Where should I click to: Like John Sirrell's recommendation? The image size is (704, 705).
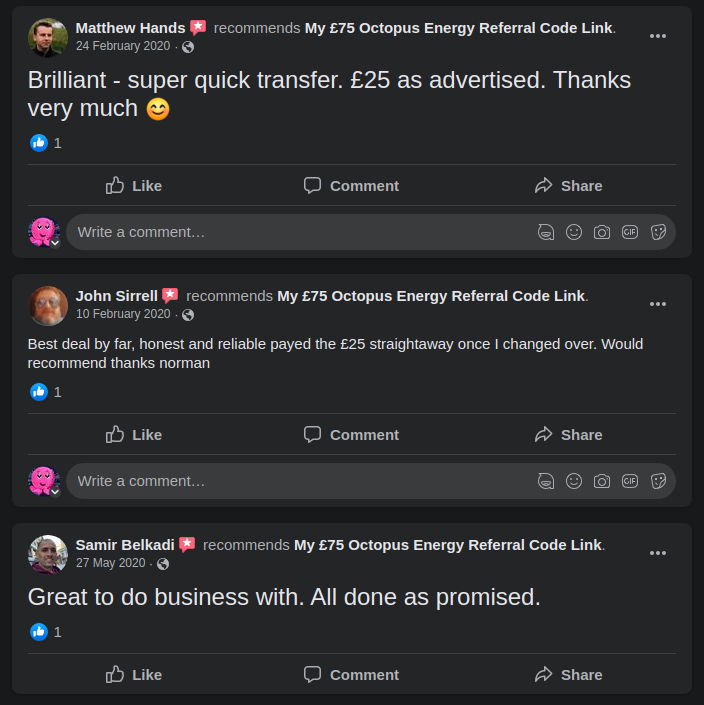click(x=134, y=435)
